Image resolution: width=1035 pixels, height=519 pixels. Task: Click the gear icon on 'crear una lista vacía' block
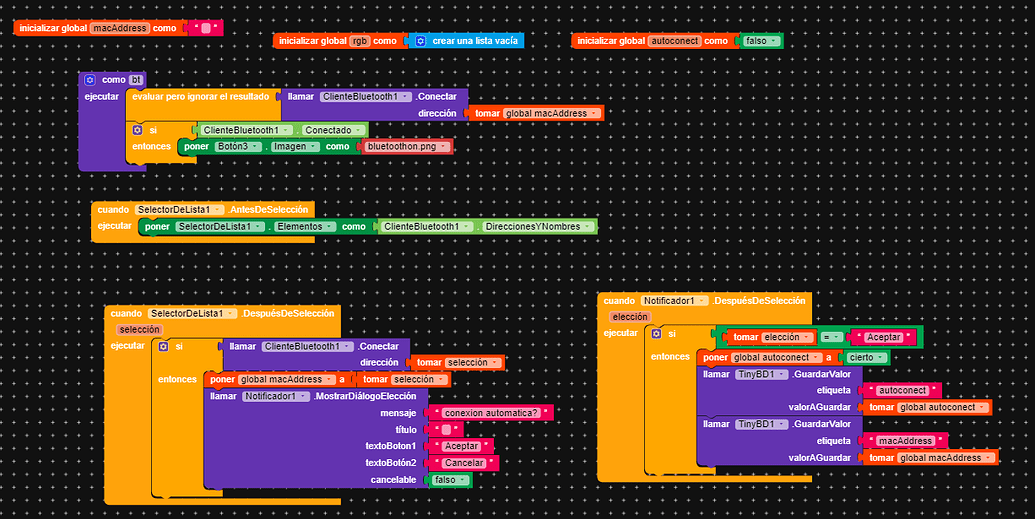coord(420,41)
